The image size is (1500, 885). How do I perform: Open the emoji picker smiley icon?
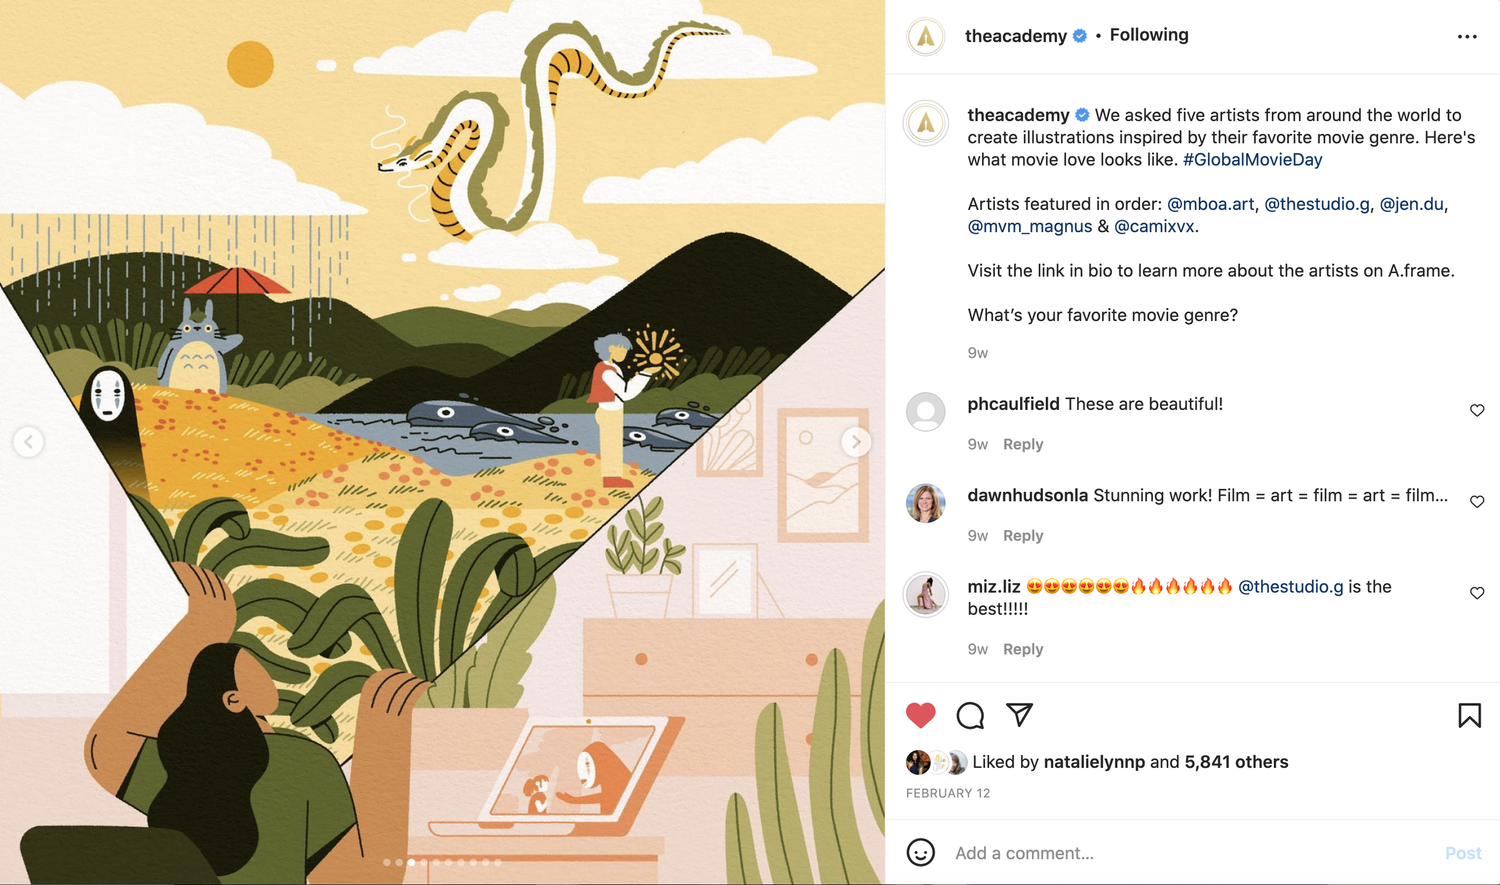[x=920, y=852]
